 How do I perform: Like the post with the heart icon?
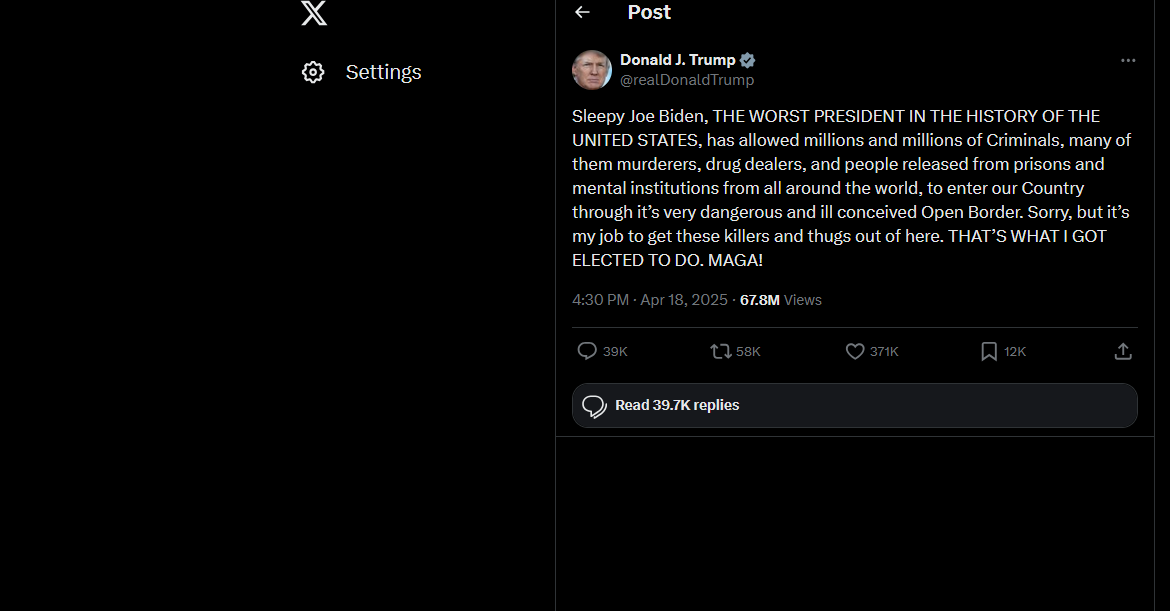pyautogui.click(x=855, y=351)
